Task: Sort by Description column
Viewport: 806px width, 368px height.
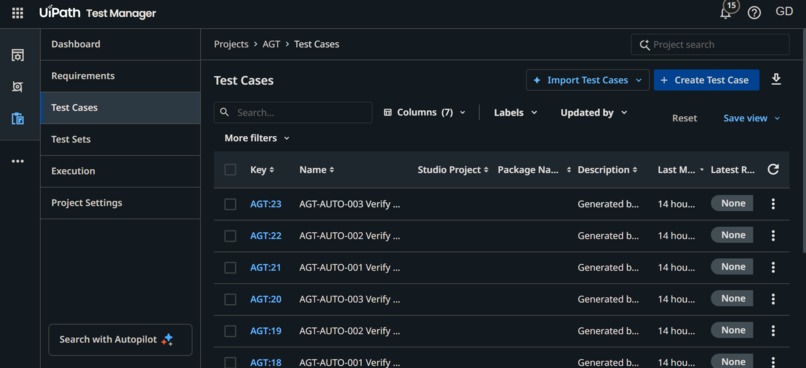Action: (608, 170)
